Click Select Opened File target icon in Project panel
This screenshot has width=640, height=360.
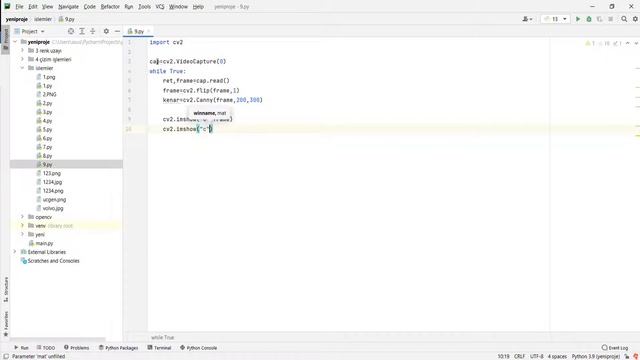(x=71, y=31)
